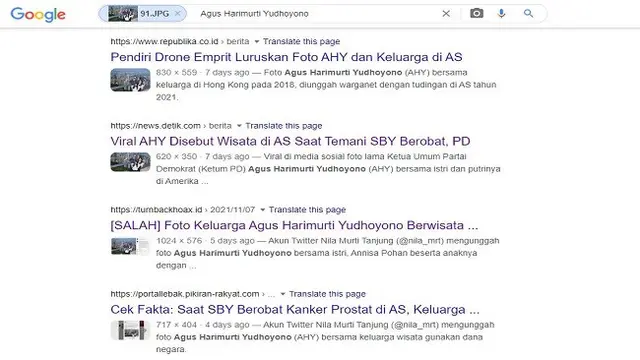Click the '620 × 350' image size text
Screen dimensions: 640x360
click(x=176, y=156)
